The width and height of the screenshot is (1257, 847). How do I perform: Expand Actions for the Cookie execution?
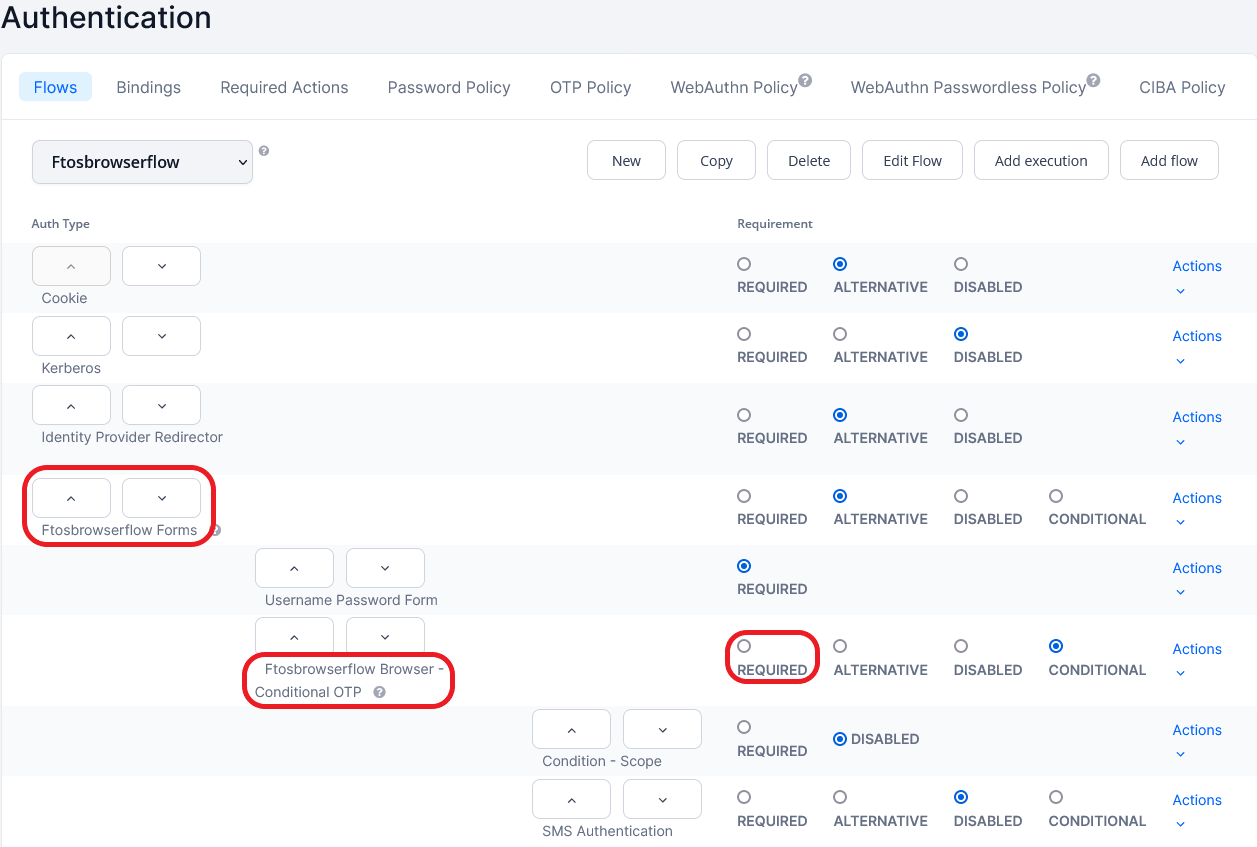point(1197,266)
